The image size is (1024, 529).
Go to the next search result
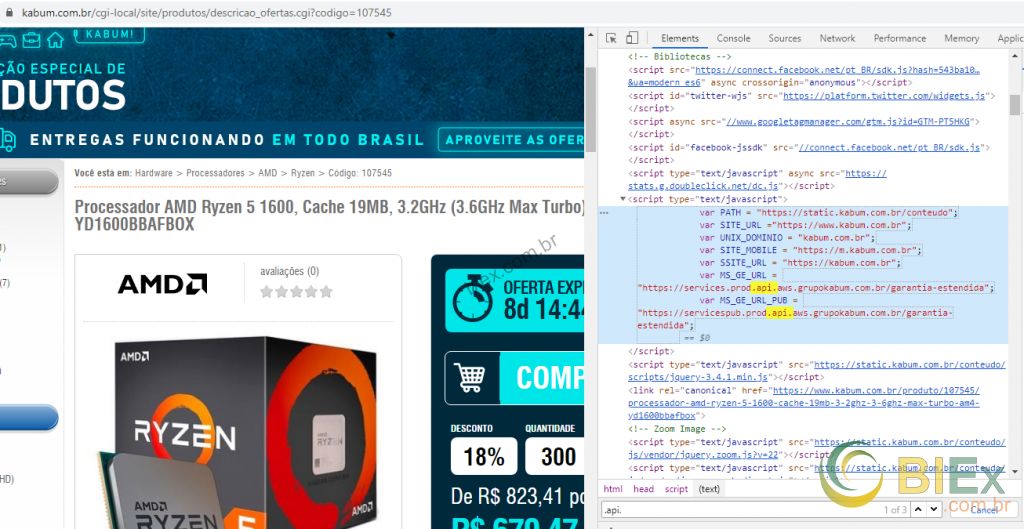point(935,509)
